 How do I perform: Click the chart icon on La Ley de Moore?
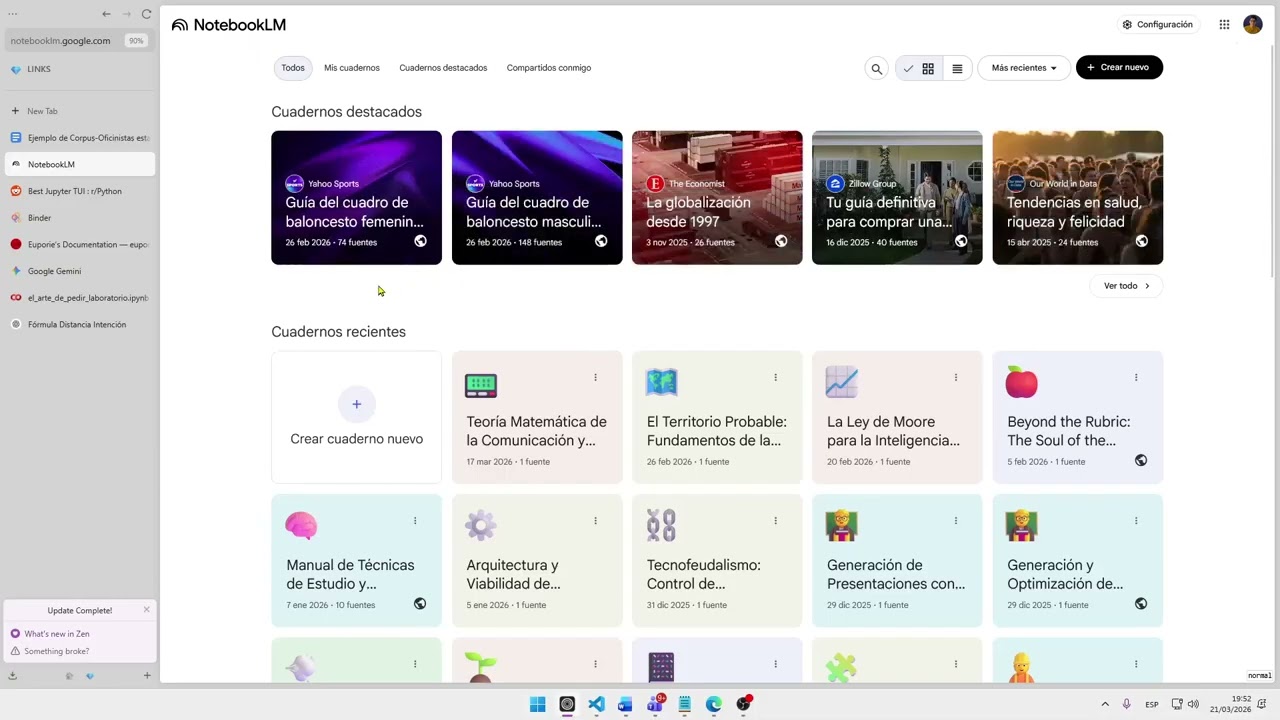click(x=841, y=382)
